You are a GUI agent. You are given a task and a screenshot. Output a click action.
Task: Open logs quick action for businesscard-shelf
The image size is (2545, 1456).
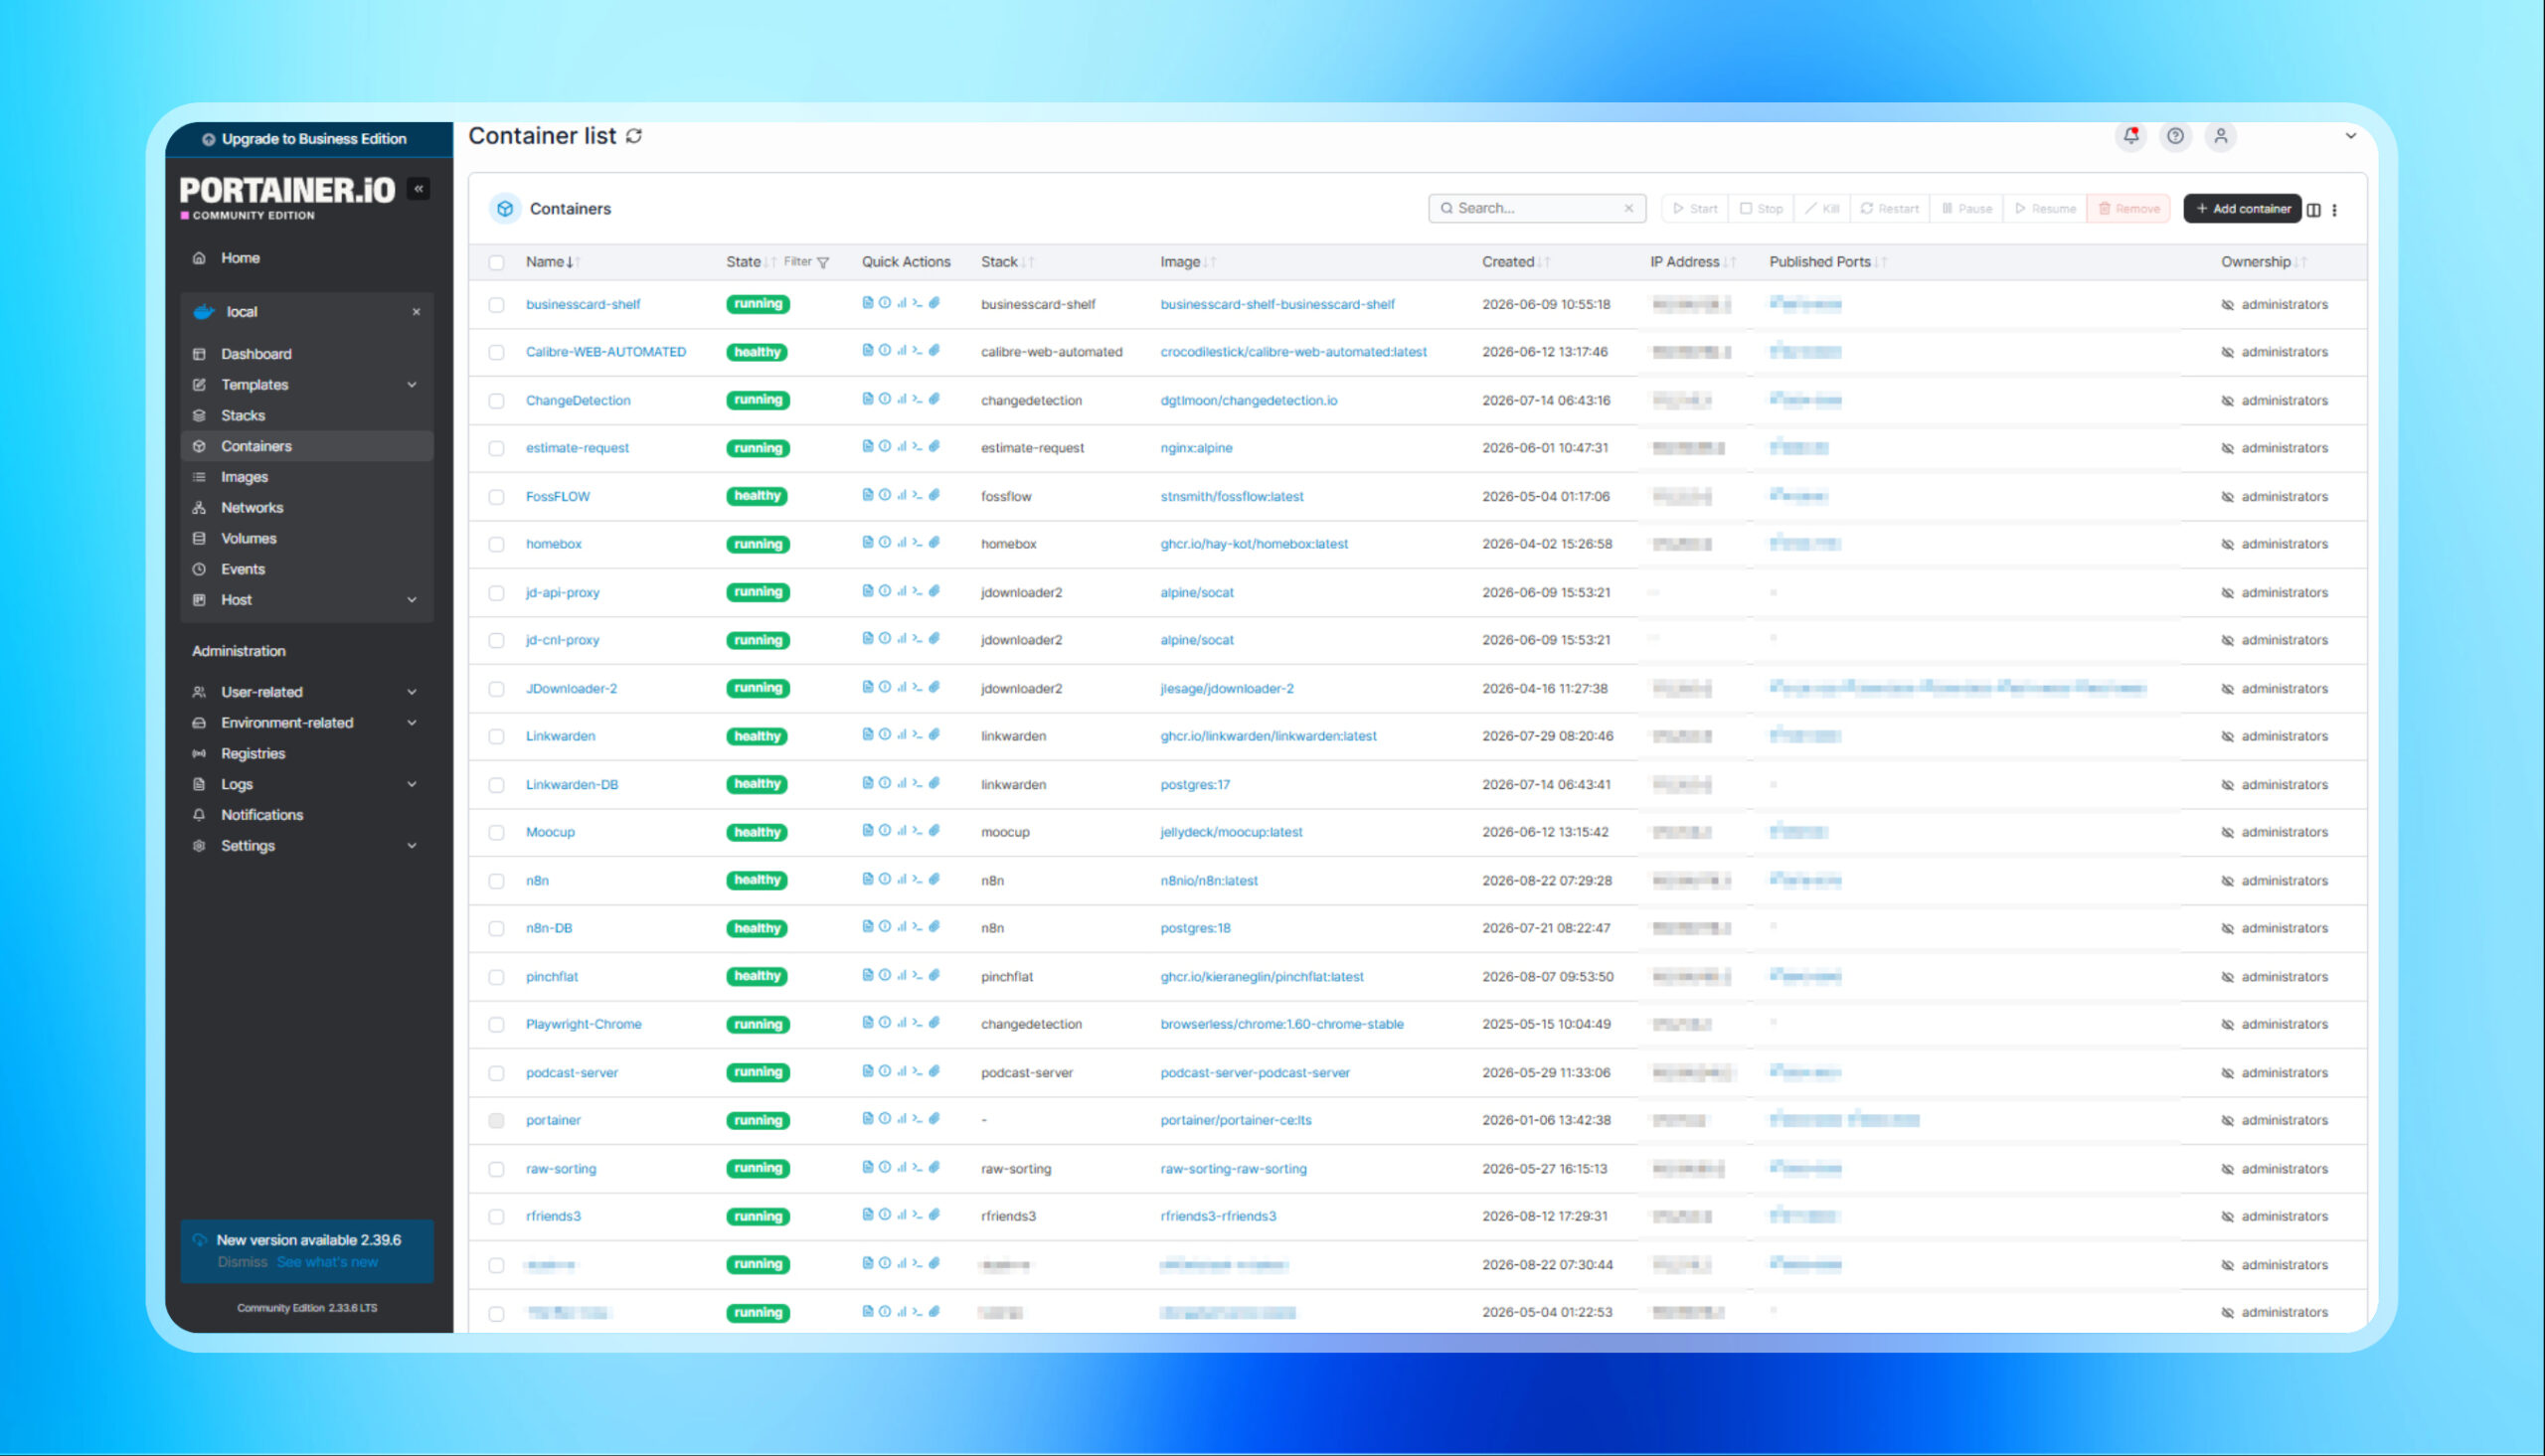pyautogui.click(x=867, y=303)
